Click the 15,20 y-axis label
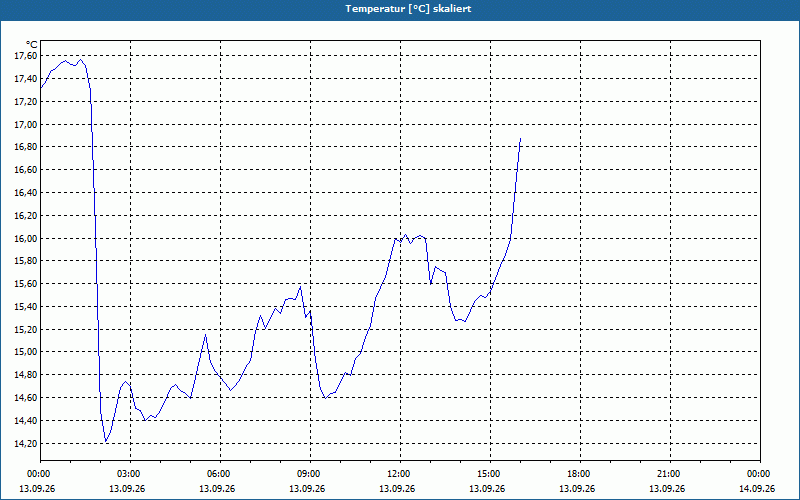The height and width of the screenshot is (500, 800). click(x=26, y=330)
